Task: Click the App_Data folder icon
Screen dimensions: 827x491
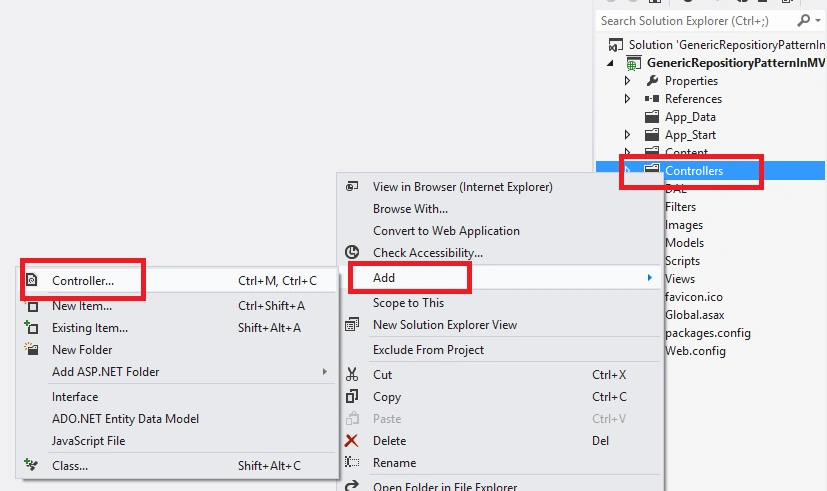Action: pyautogui.click(x=652, y=117)
